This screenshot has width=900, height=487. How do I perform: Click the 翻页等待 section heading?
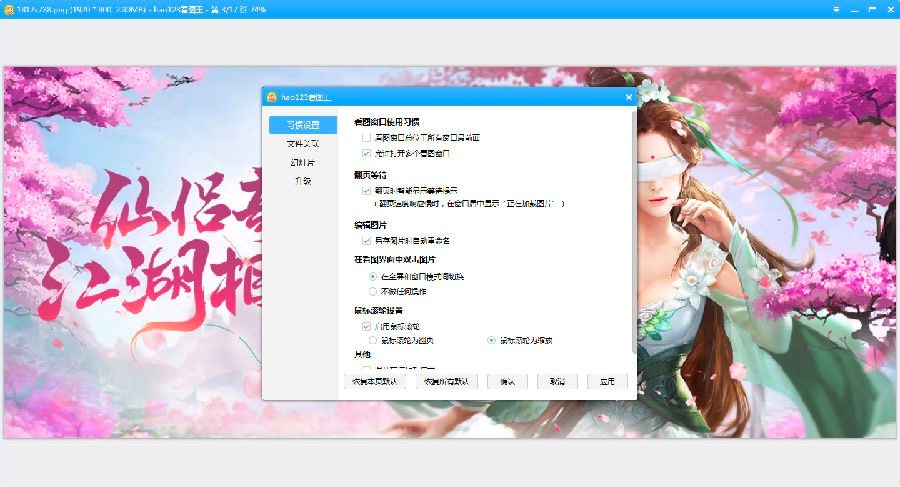click(x=370, y=175)
